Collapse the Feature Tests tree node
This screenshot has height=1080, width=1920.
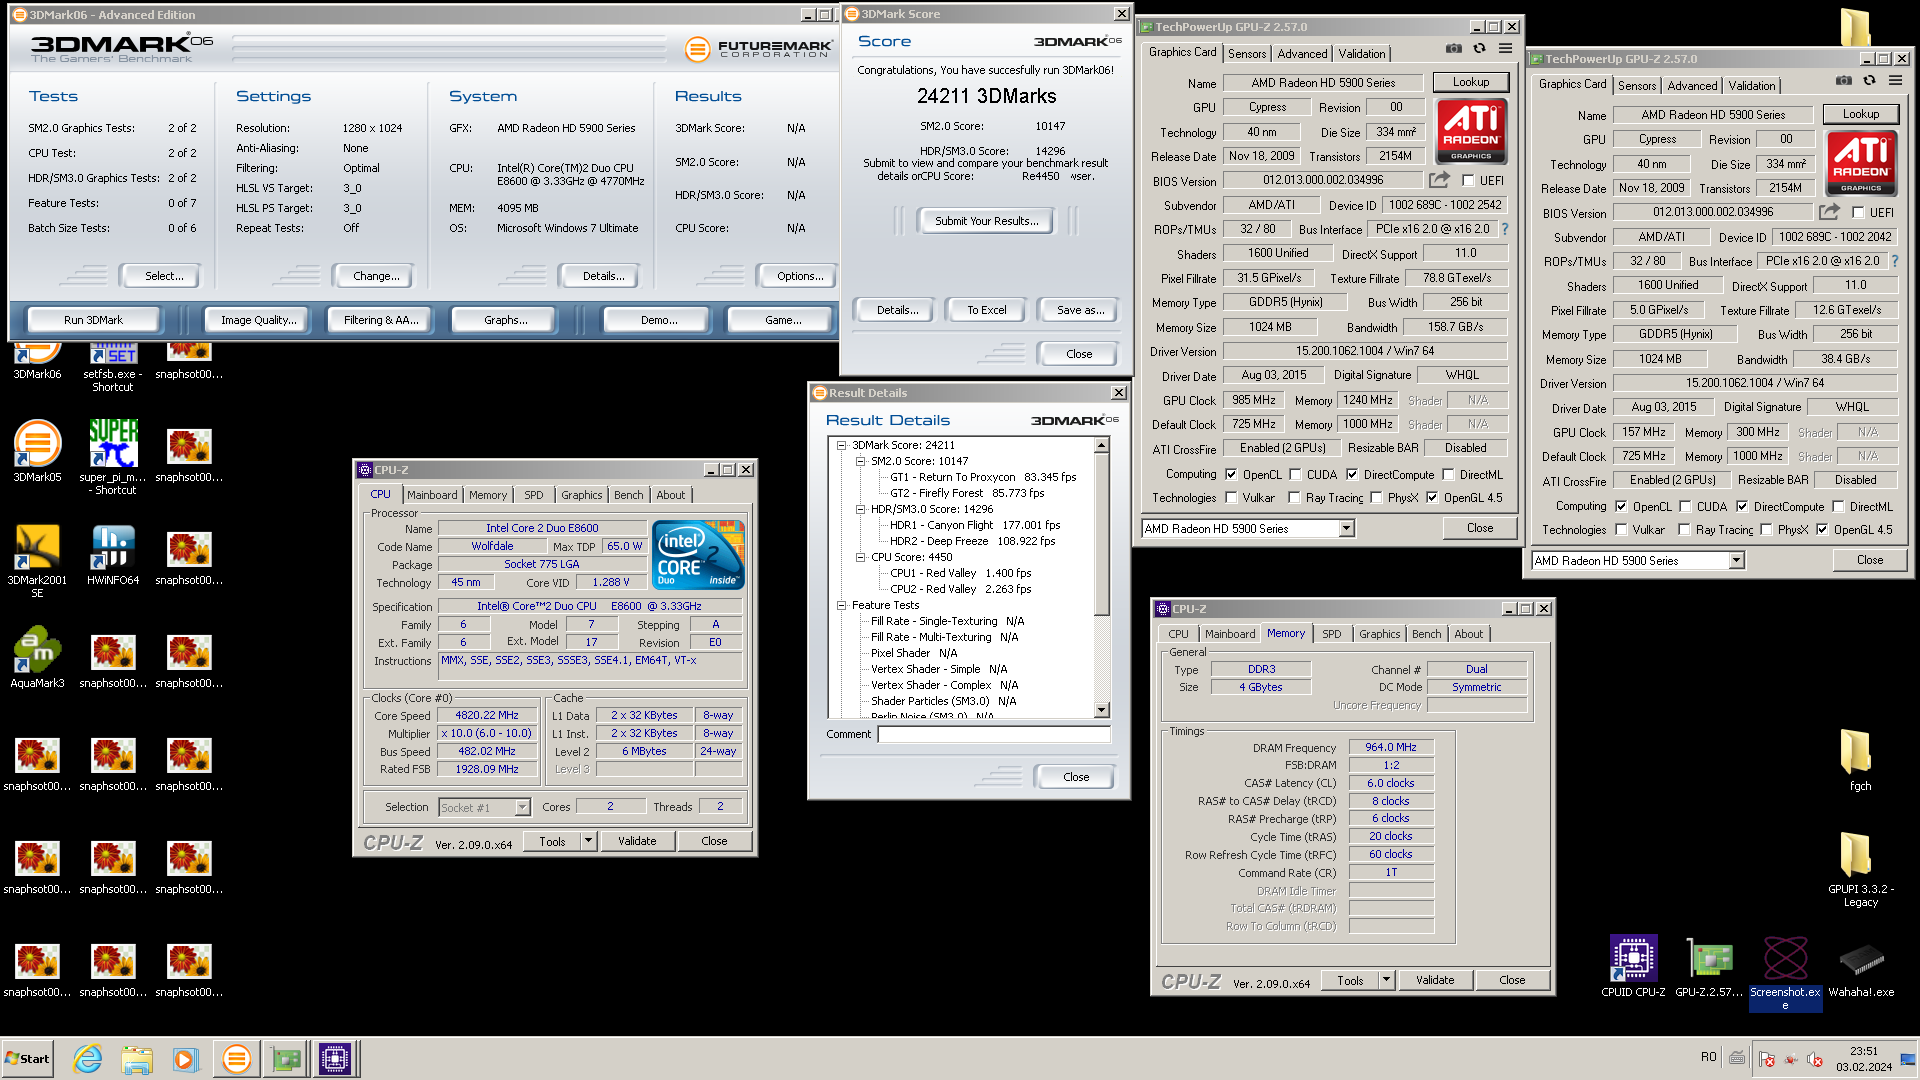pos(841,605)
